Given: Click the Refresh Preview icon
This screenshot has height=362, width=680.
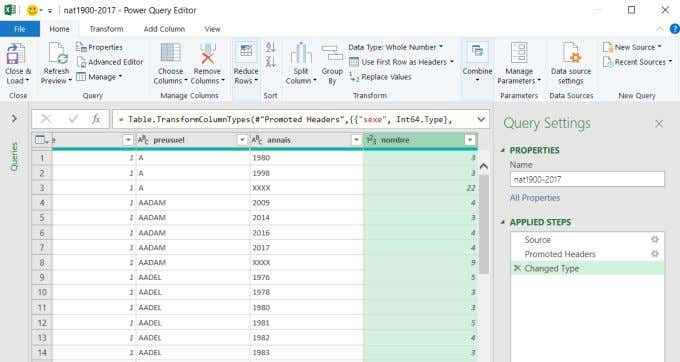Looking at the screenshot, I should [57, 54].
